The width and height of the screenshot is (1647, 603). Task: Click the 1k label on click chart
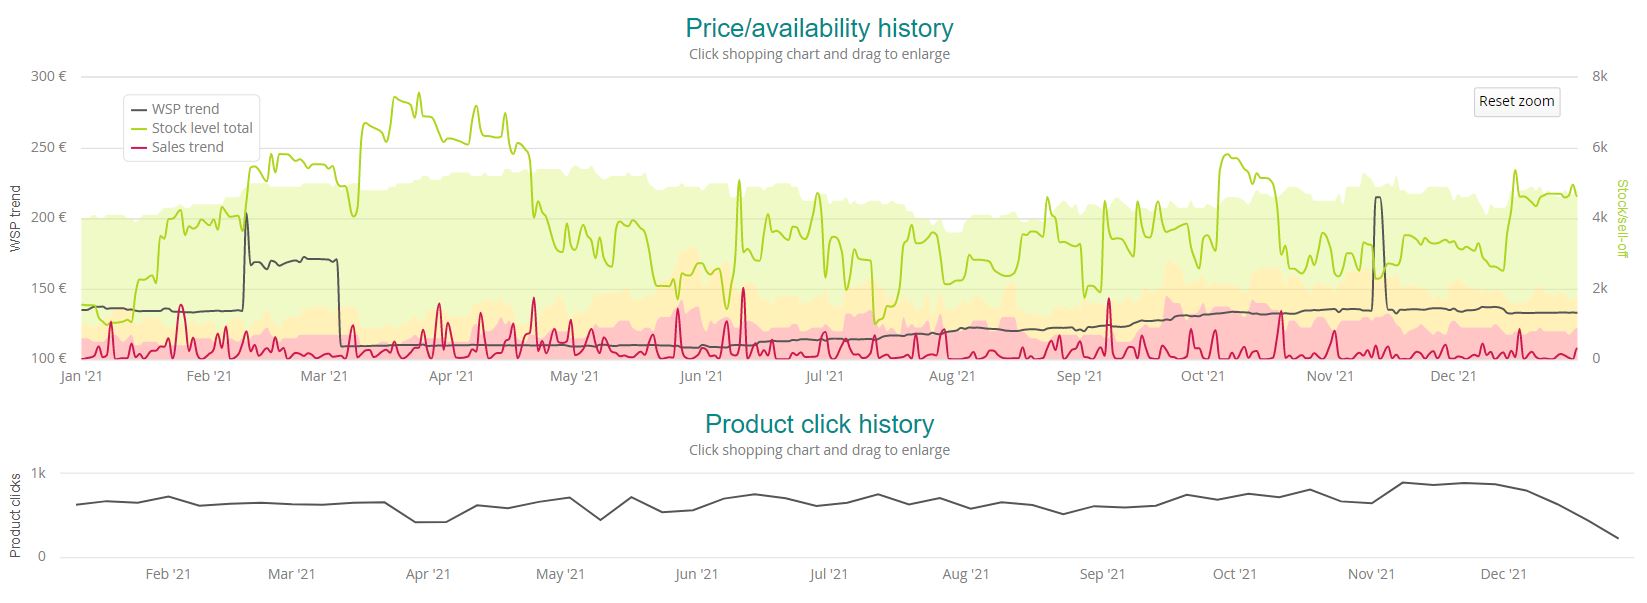(x=38, y=473)
